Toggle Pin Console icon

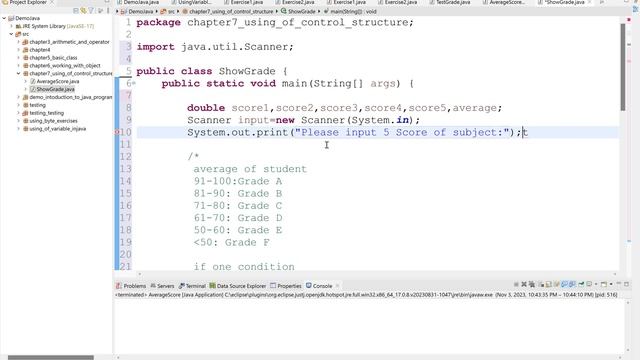581,284
